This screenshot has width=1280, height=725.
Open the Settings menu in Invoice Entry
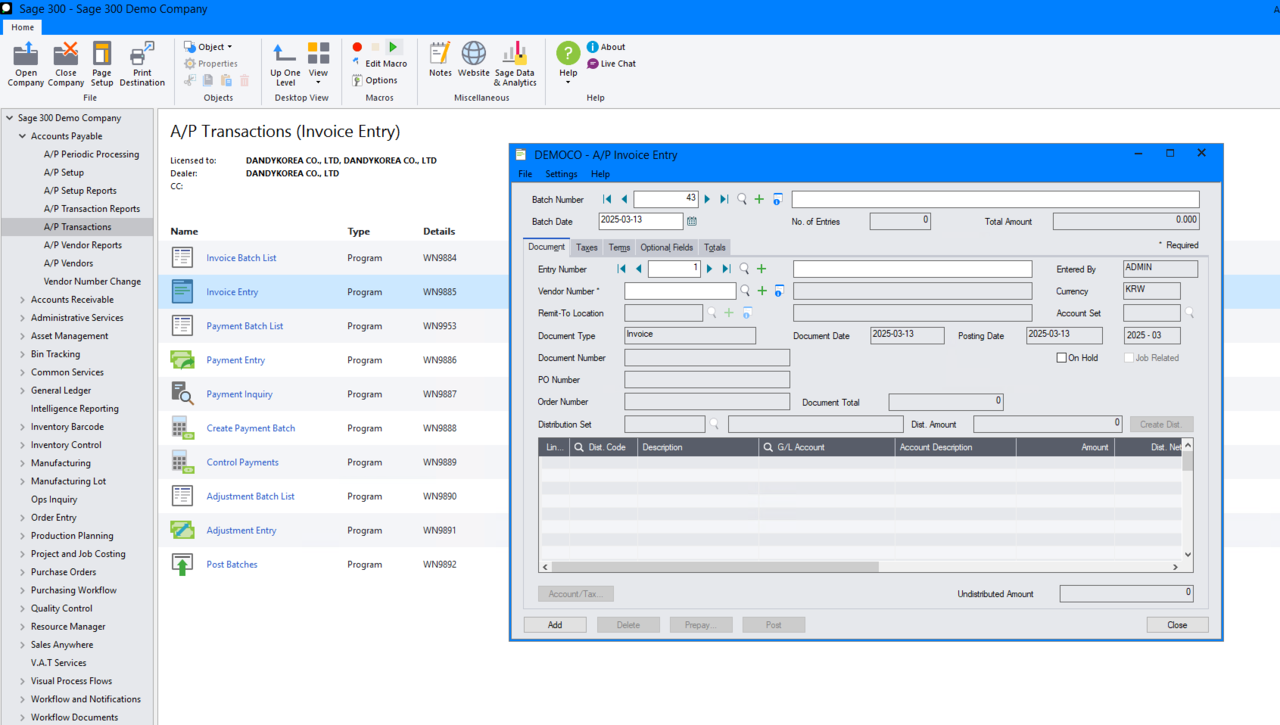[561, 174]
